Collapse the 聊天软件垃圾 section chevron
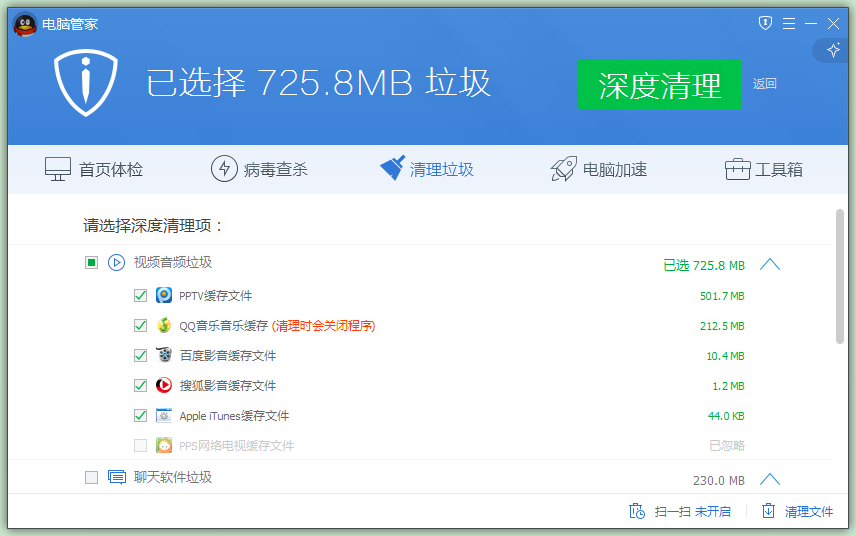Screen dimensions: 856x536 (770, 479)
